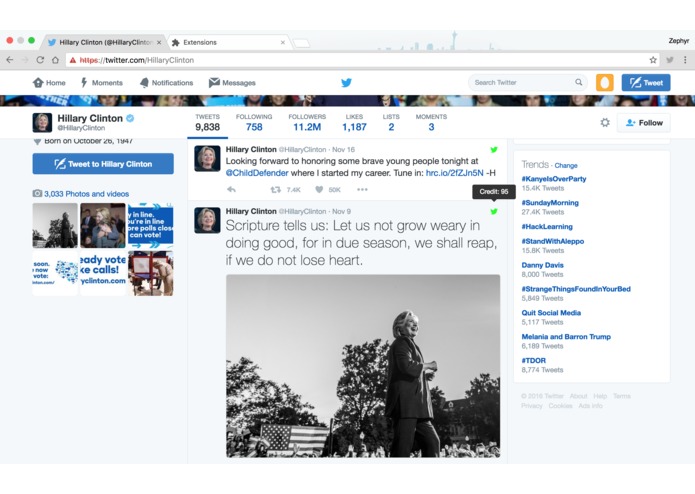Open the large Nov 9 tweet photo
The height and width of the screenshot is (494, 695).
[363, 366]
